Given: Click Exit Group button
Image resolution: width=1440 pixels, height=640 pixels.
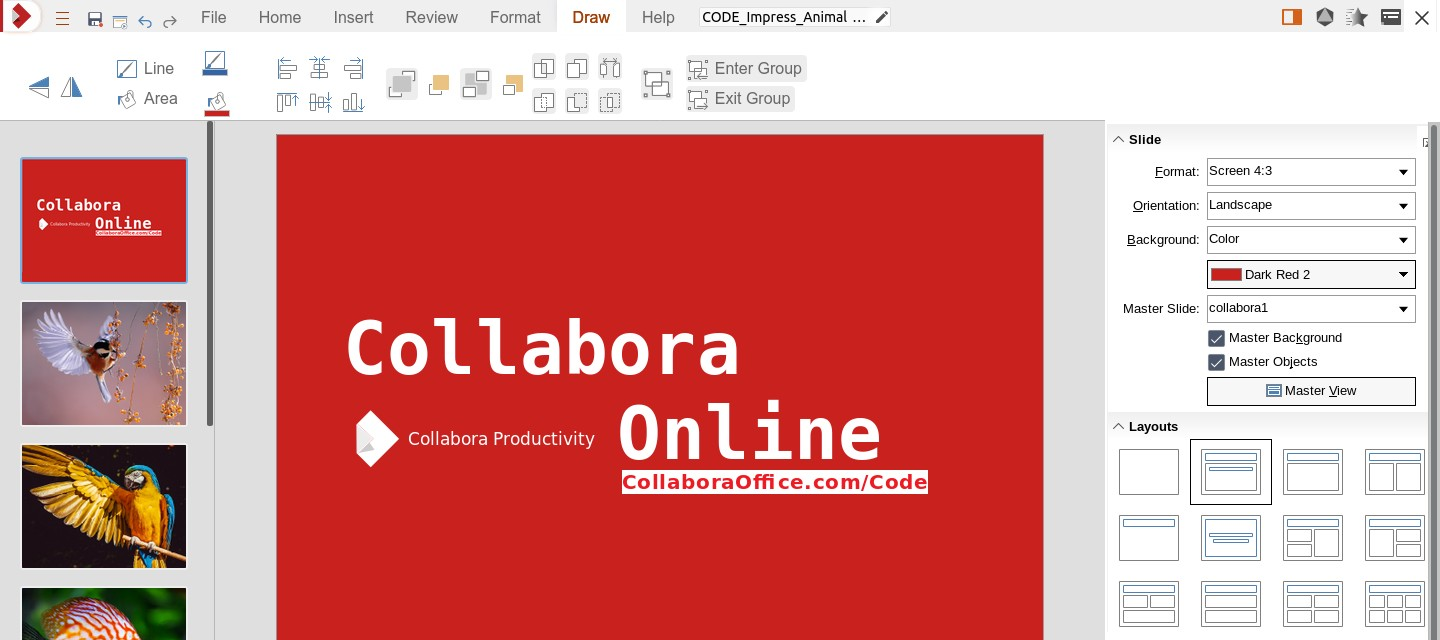Looking at the screenshot, I should [x=740, y=98].
